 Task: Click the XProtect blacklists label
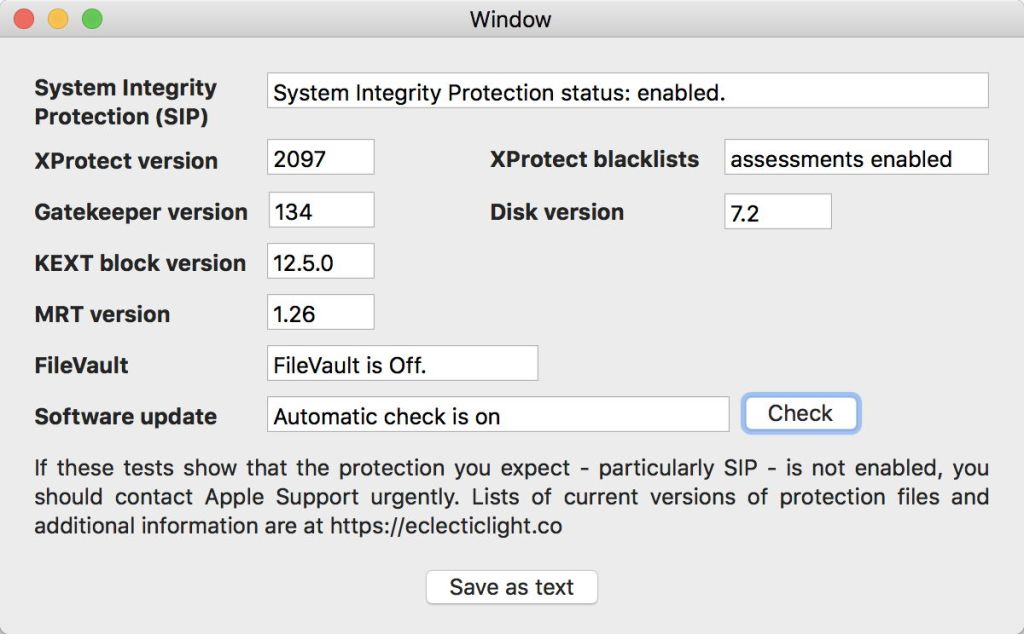coord(594,159)
